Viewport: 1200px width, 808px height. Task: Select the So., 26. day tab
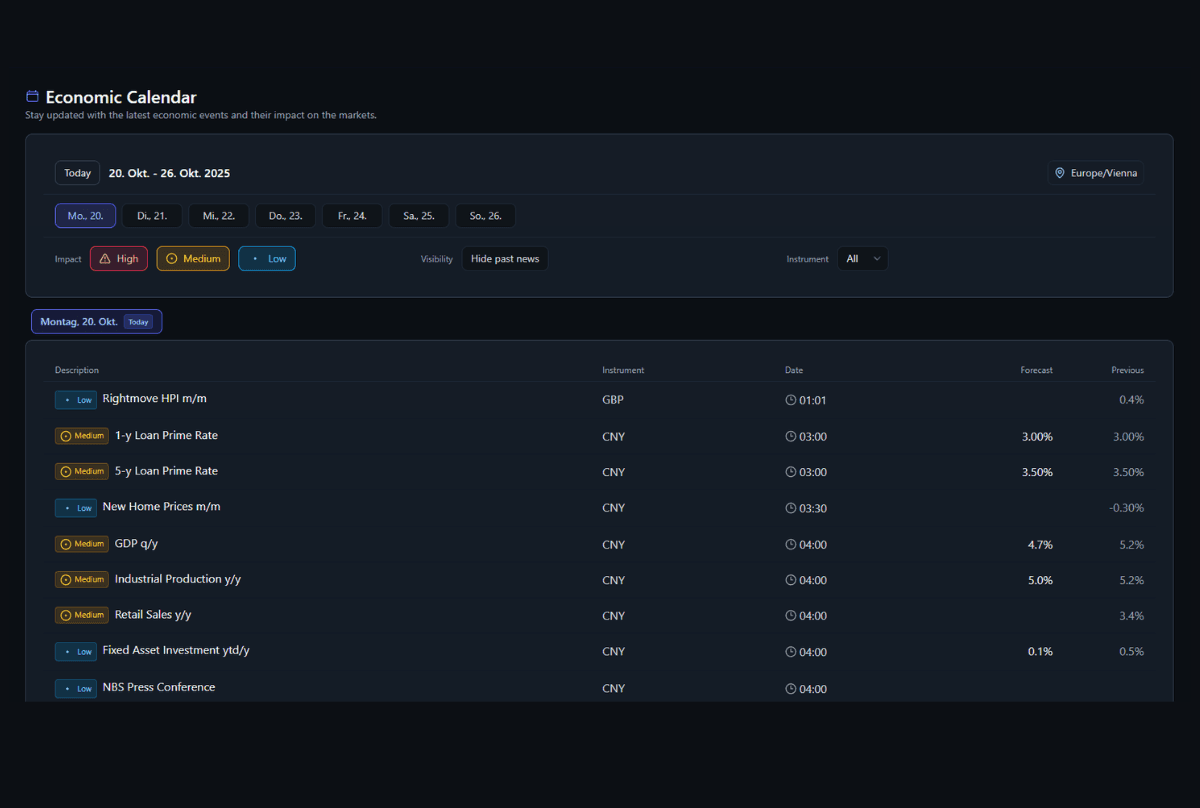point(485,216)
